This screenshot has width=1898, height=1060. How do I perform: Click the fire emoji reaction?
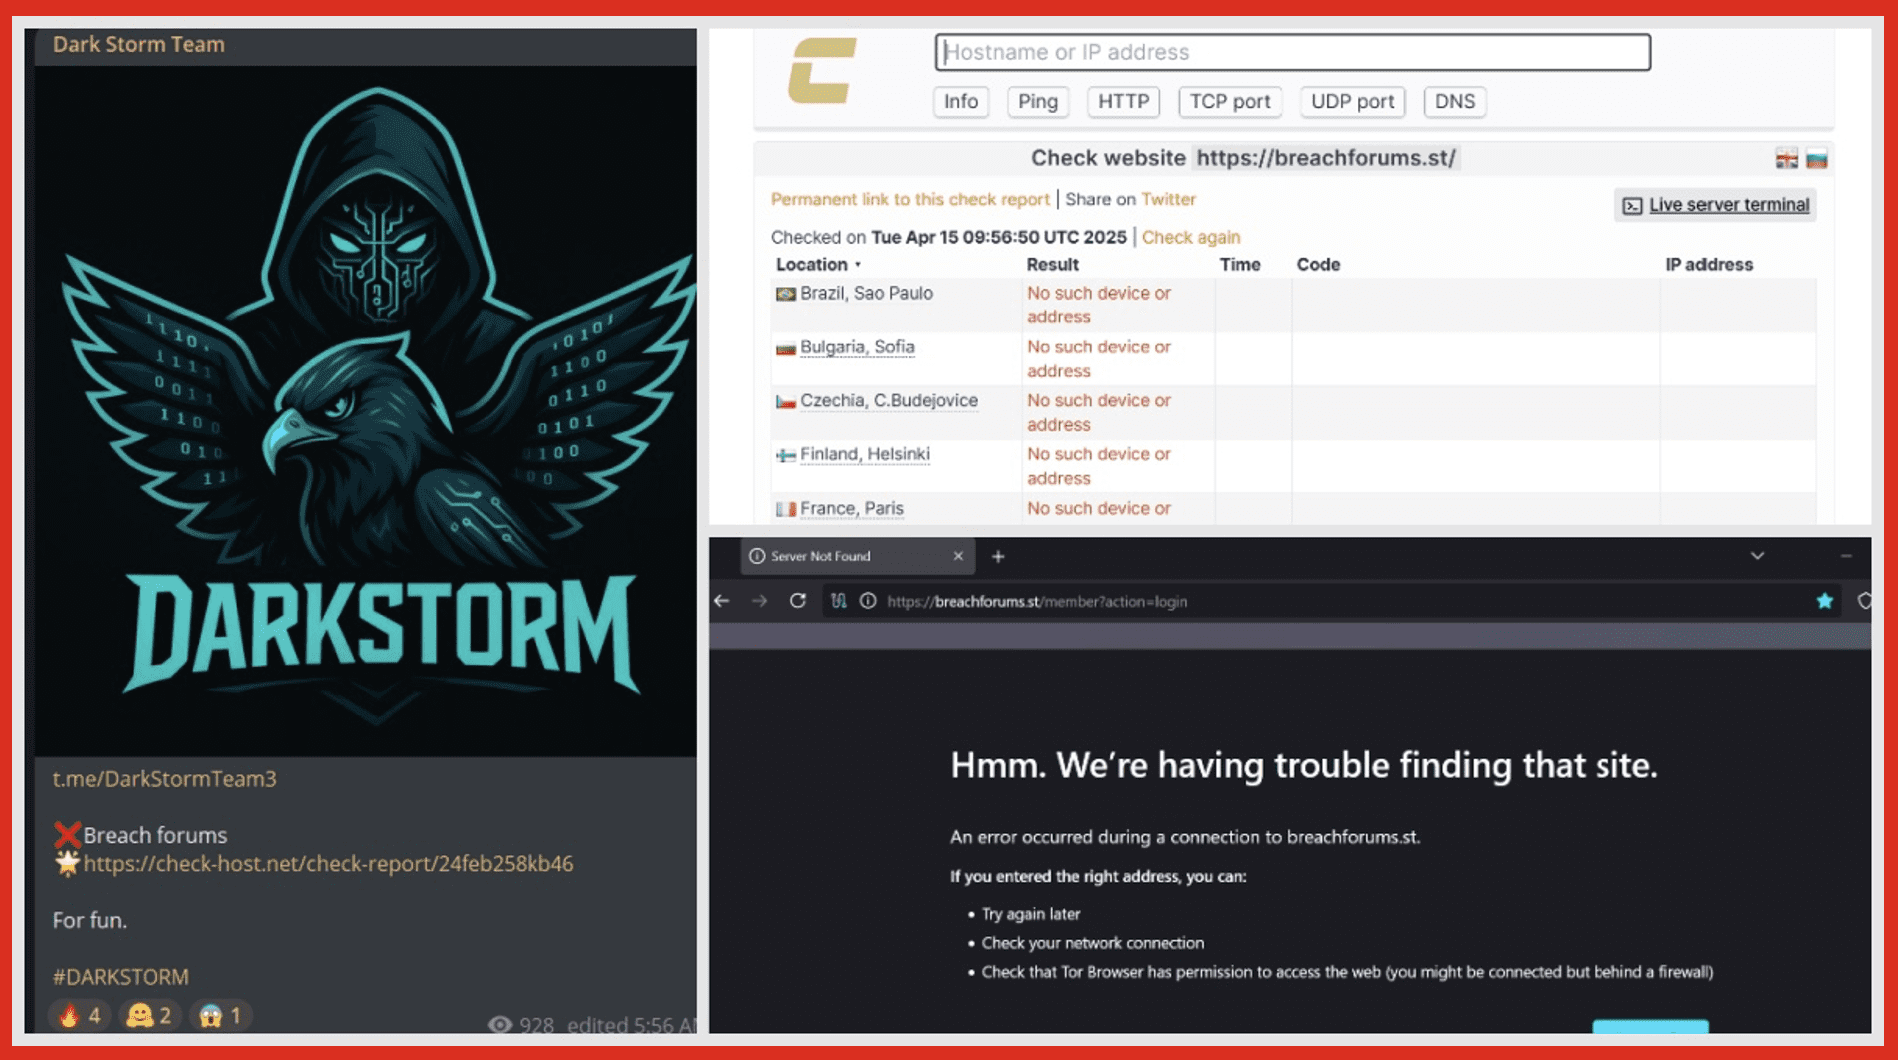pos(80,1016)
